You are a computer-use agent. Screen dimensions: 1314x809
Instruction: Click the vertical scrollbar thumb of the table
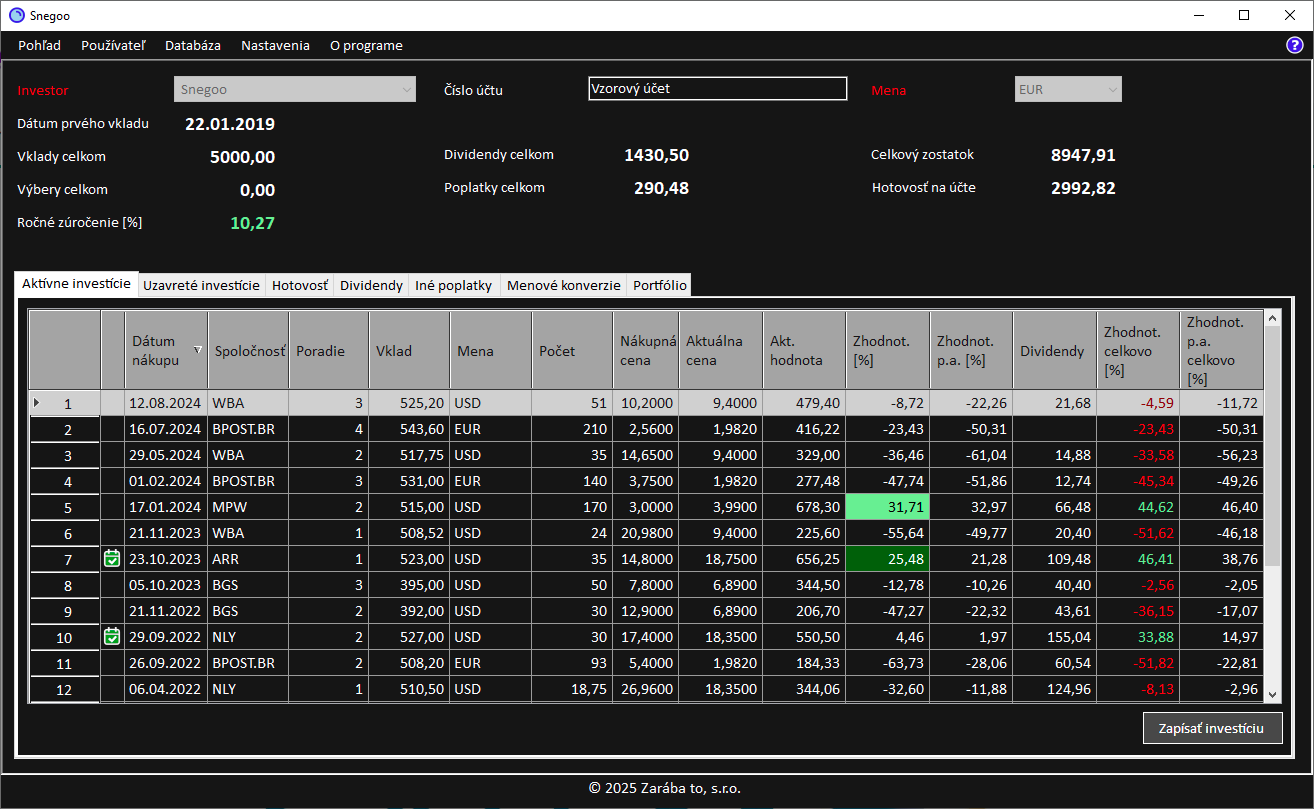(x=1273, y=446)
